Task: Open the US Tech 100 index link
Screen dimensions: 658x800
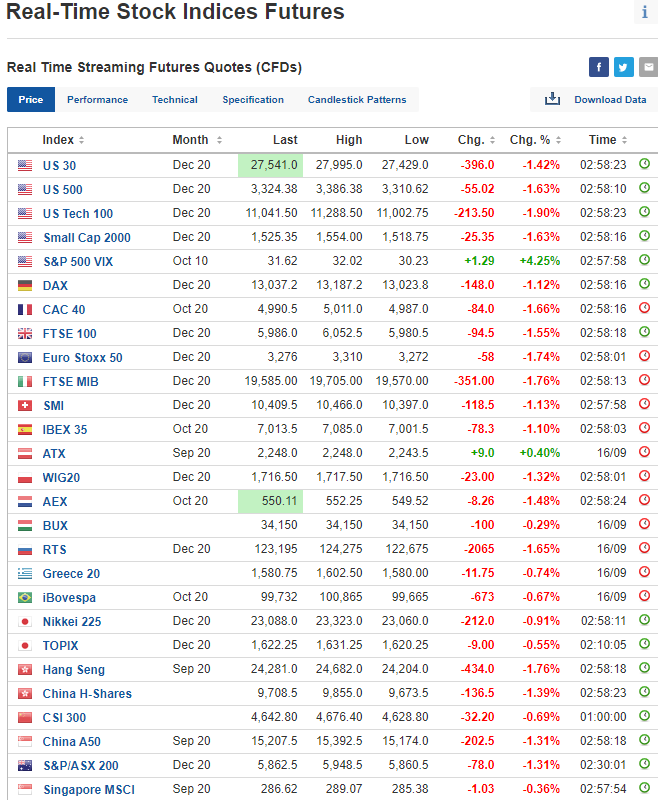Action: (x=77, y=213)
